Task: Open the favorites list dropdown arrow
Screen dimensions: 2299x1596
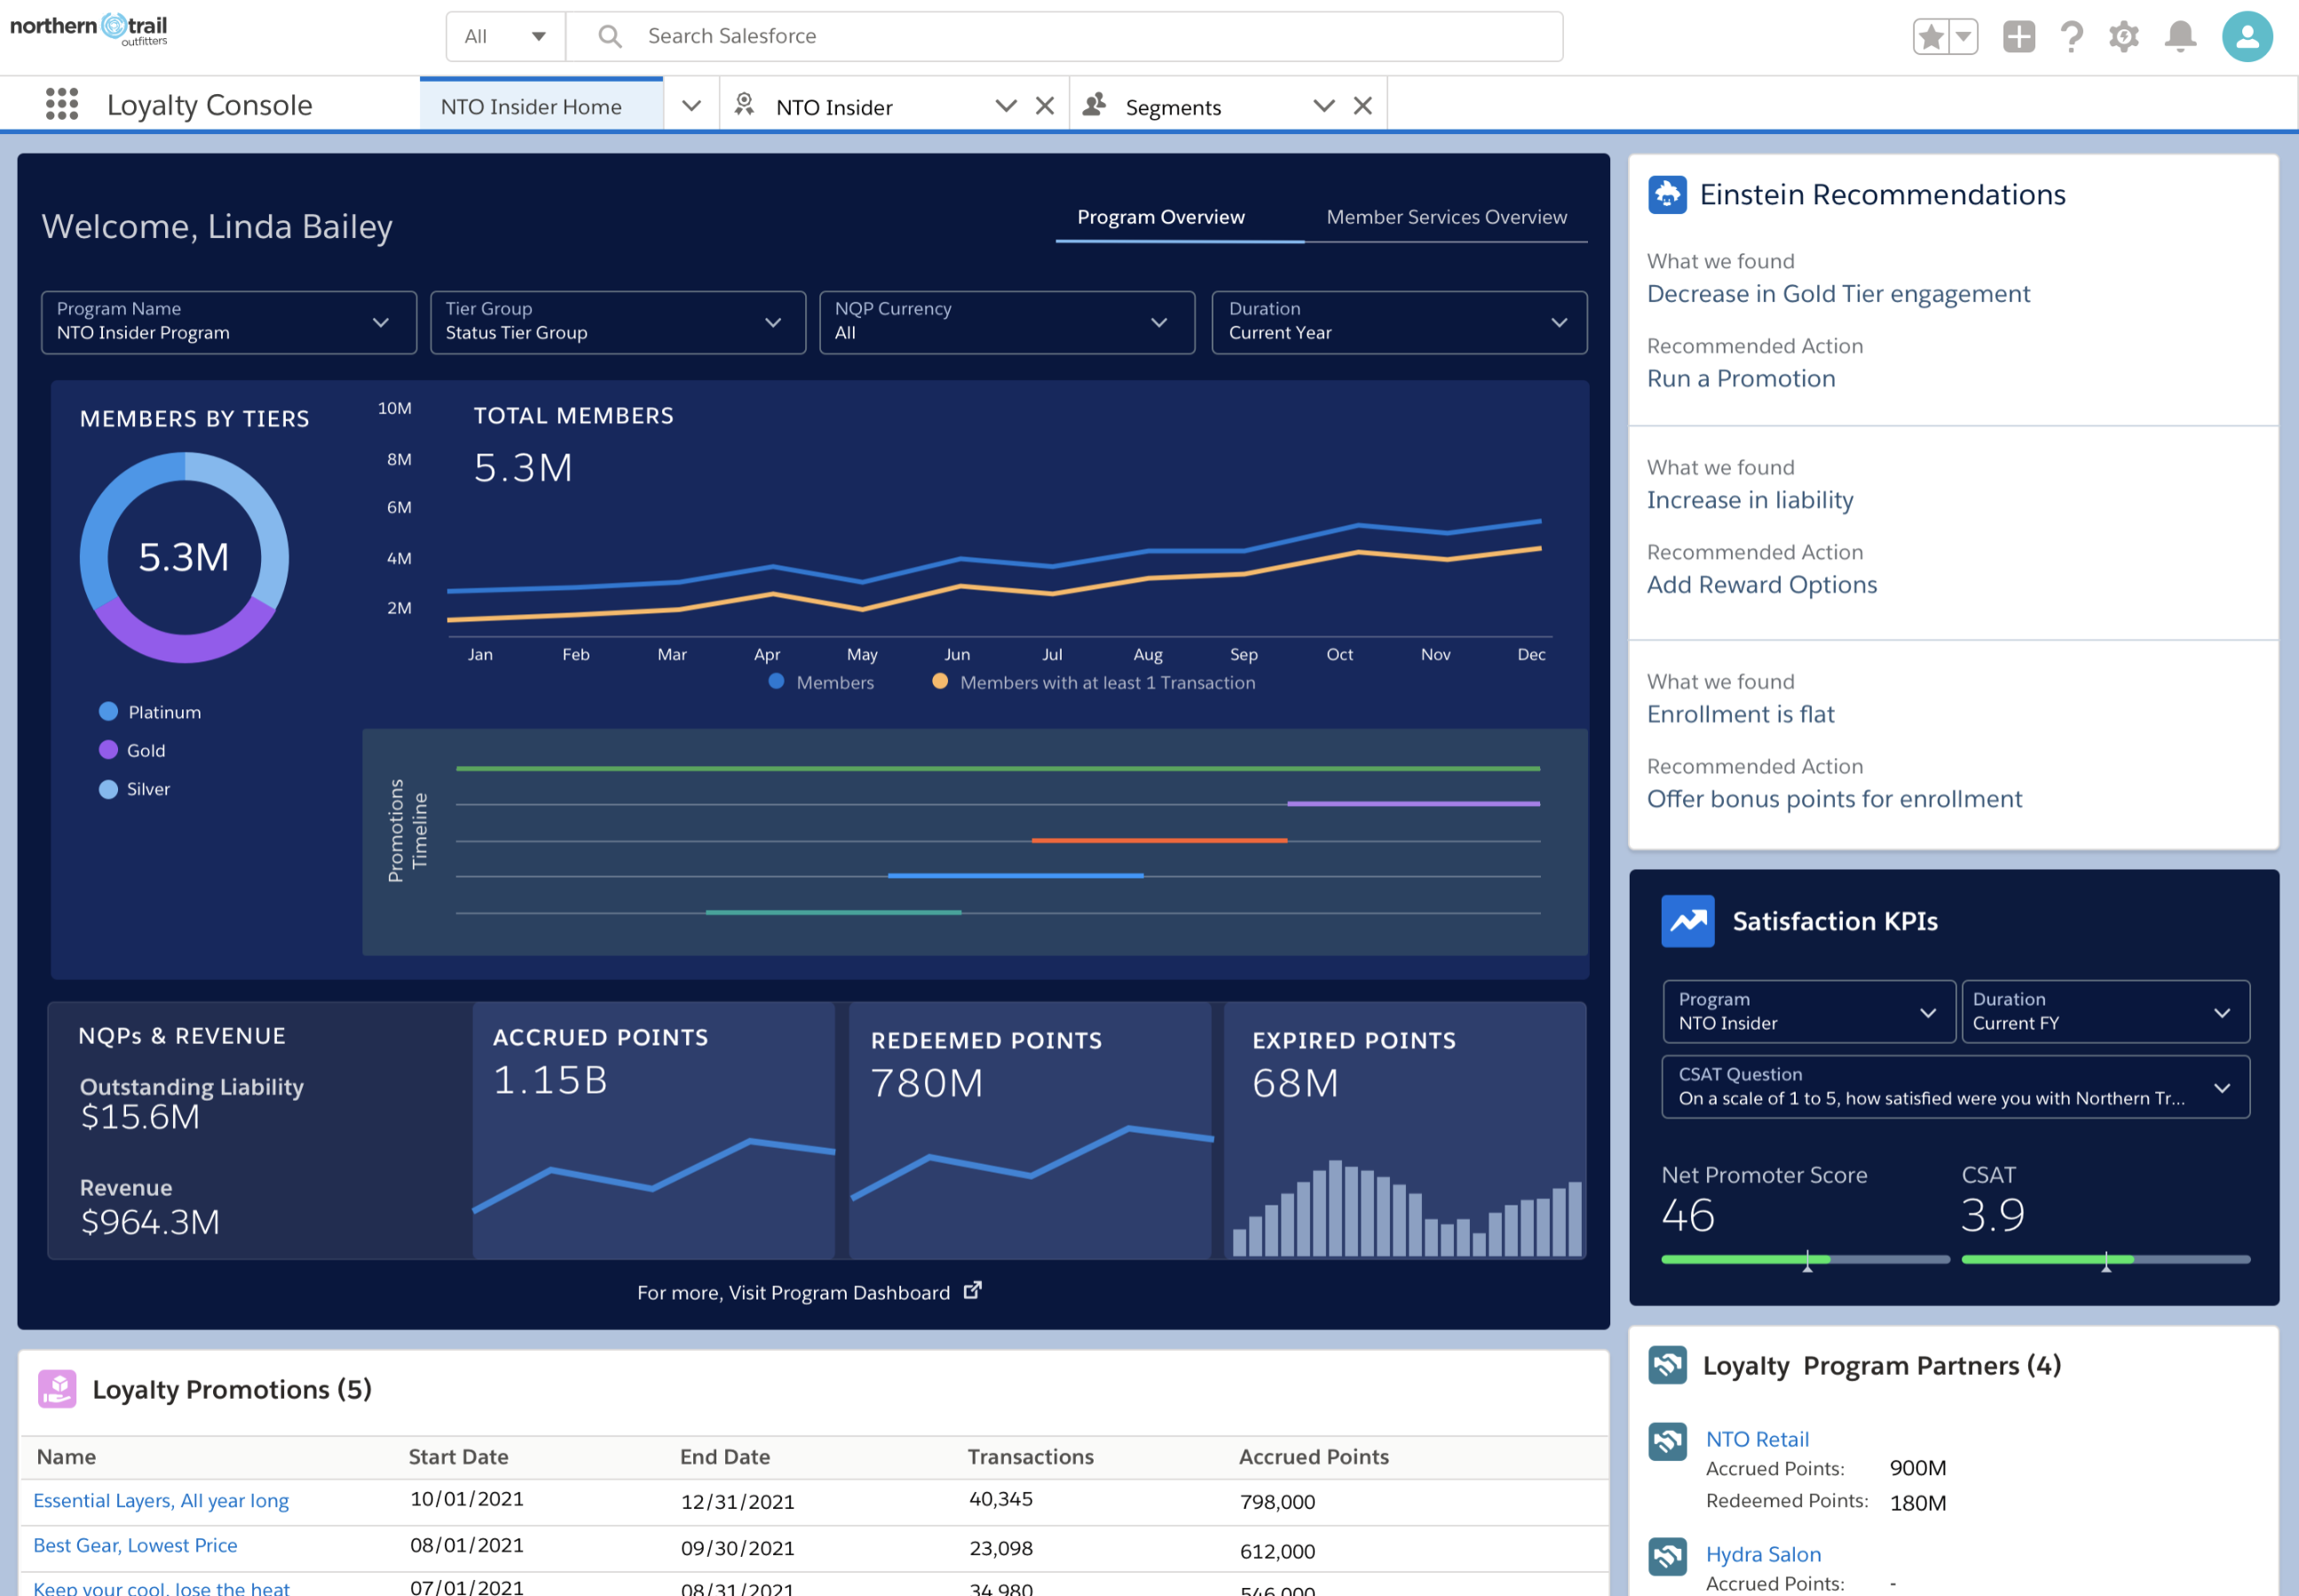Action: click(x=1963, y=37)
